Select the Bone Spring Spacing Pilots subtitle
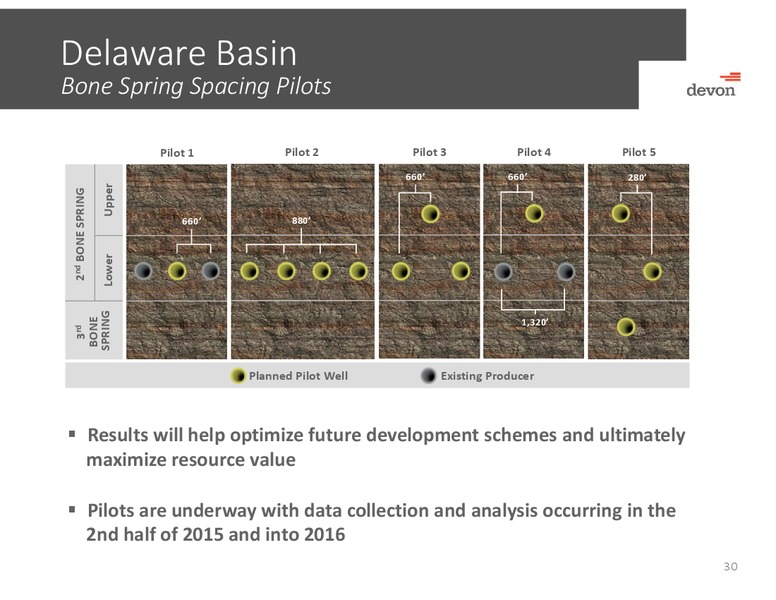Viewport: 776px width, 600px height. 196,86
